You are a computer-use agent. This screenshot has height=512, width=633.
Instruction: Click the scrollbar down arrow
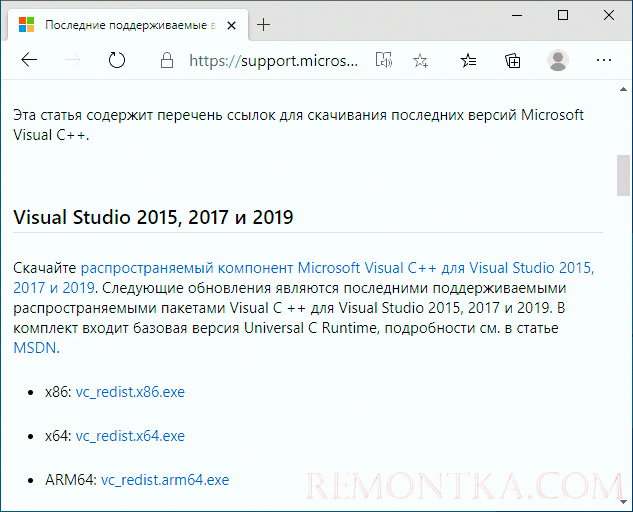tap(623, 502)
